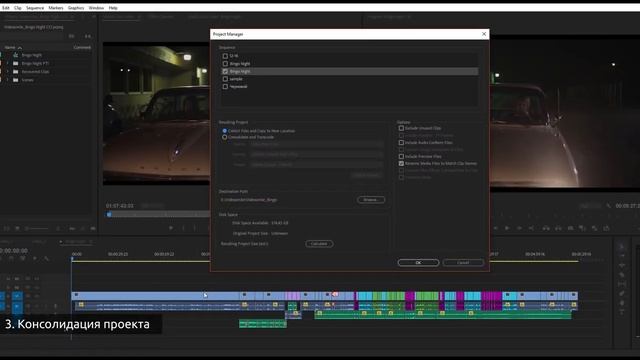Screen dimensions: 640x360
Task: Select Collect Files and Copy to New Location
Action: pos(224,131)
